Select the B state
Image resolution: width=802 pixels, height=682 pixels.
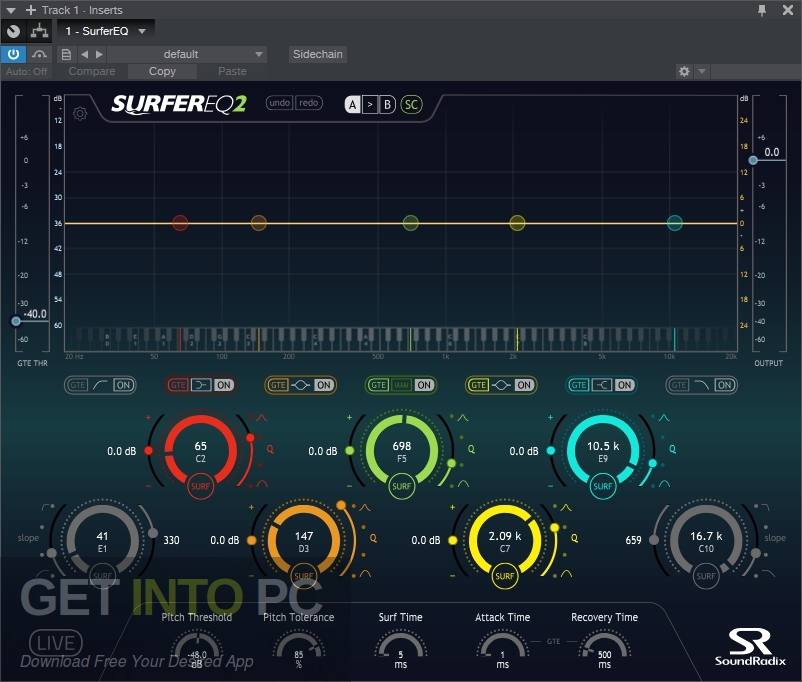coord(387,105)
